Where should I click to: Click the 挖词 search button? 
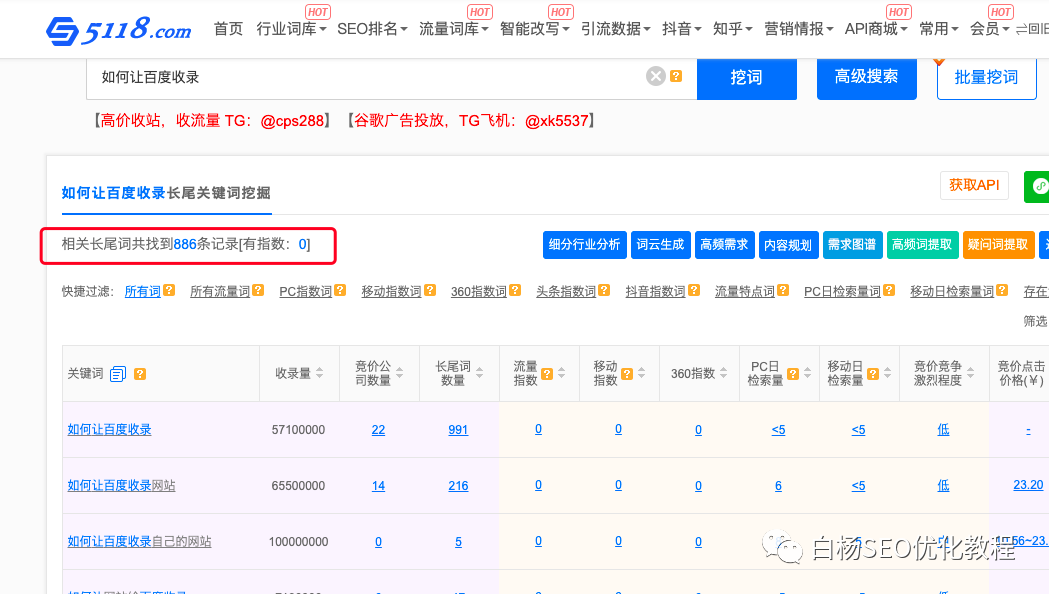click(747, 78)
